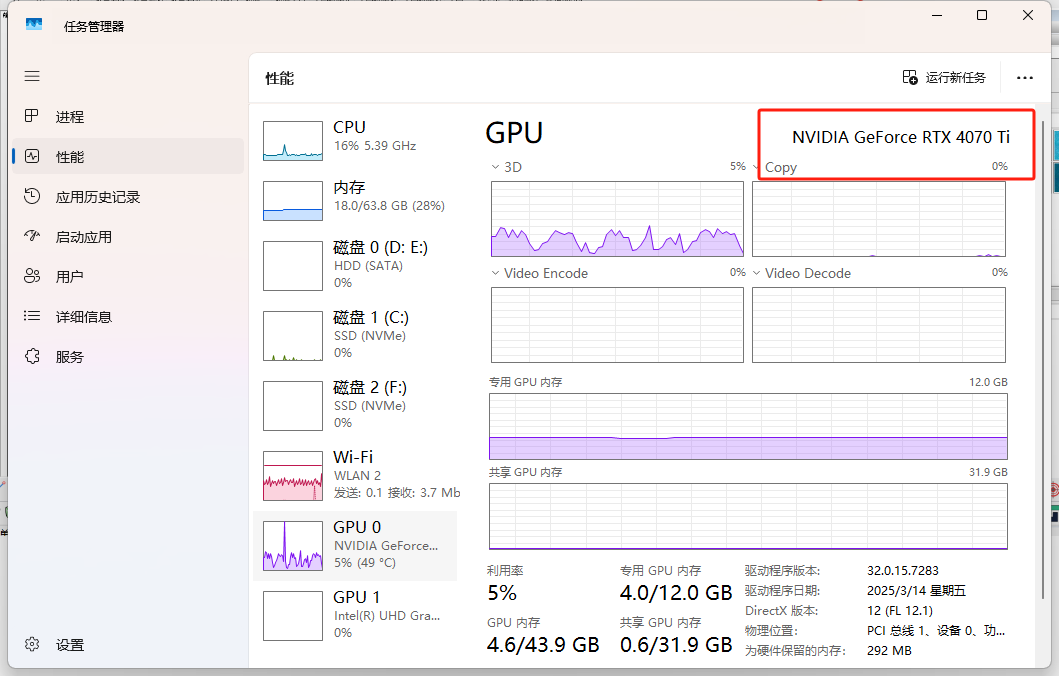This screenshot has height=676, width=1059.
Task: Click the 运行新任务 button
Action: (x=944, y=78)
